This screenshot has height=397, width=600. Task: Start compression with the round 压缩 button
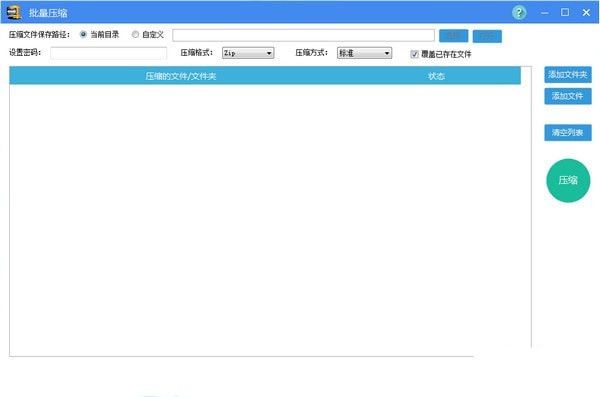point(568,180)
